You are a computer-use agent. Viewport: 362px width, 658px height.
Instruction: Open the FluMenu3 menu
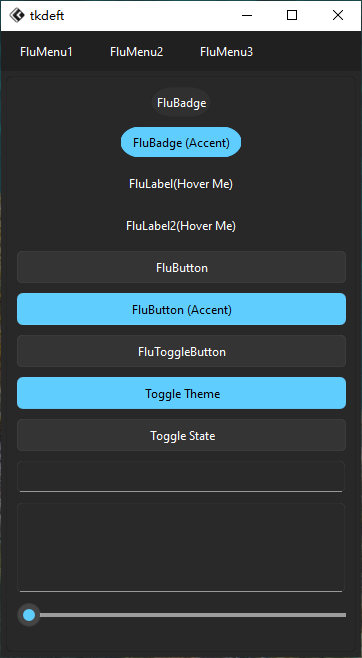(x=227, y=52)
